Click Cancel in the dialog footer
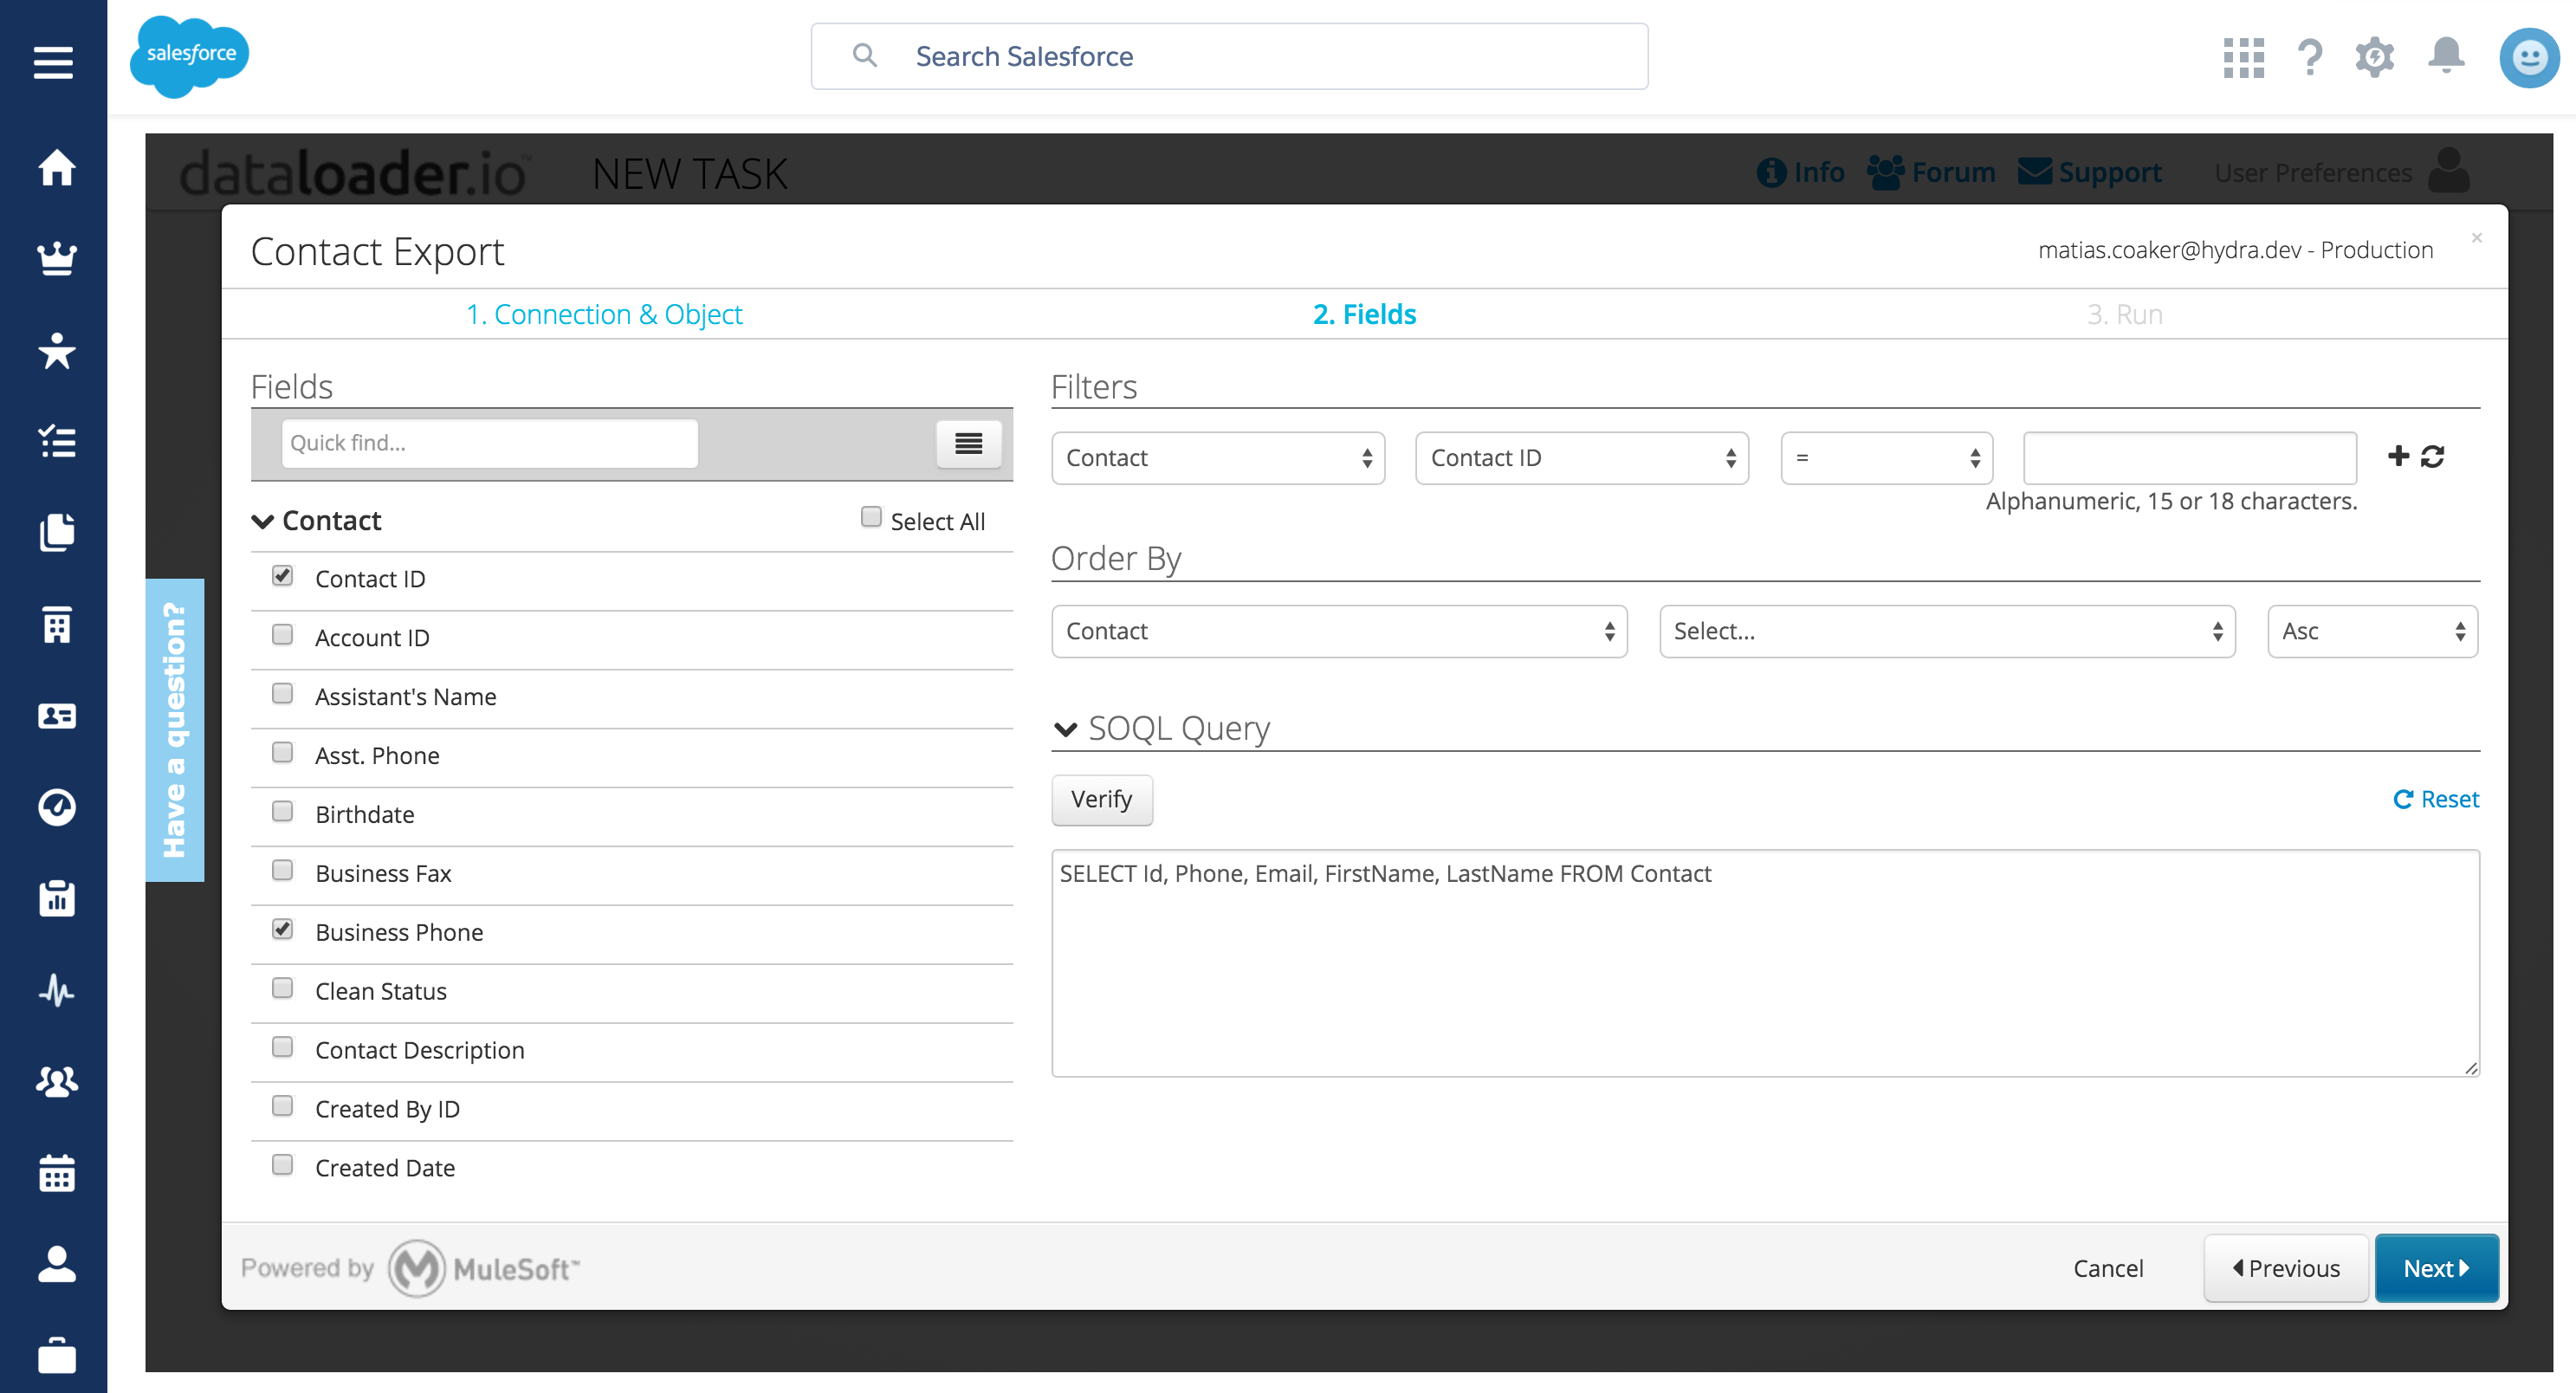Image resolution: width=2576 pixels, height=1393 pixels. [2108, 1268]
